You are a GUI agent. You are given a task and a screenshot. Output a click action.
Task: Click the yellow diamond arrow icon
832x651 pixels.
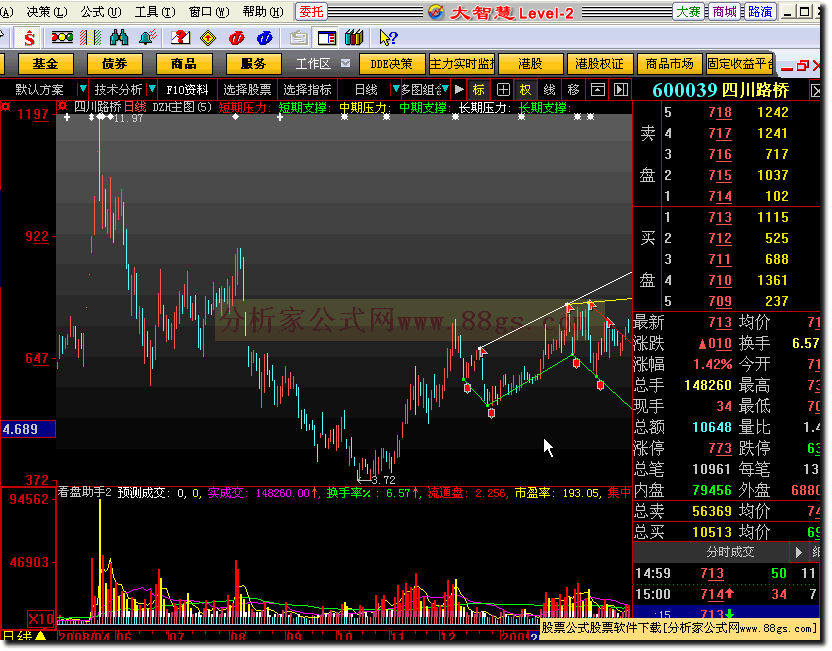point(208,38)
